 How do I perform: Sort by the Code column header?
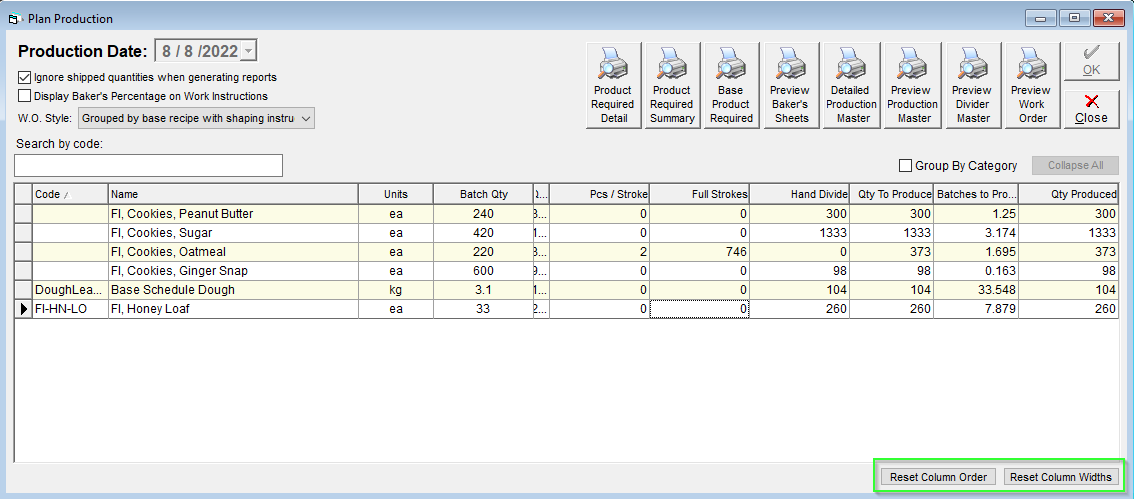click(x=70, y=194)
